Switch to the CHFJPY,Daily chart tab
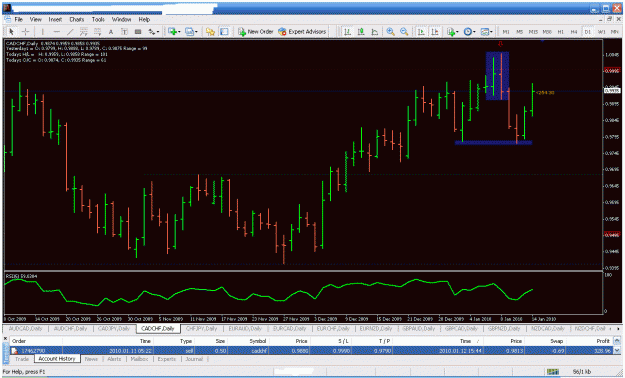Screen dimensions: 625x378 [202, 329]
